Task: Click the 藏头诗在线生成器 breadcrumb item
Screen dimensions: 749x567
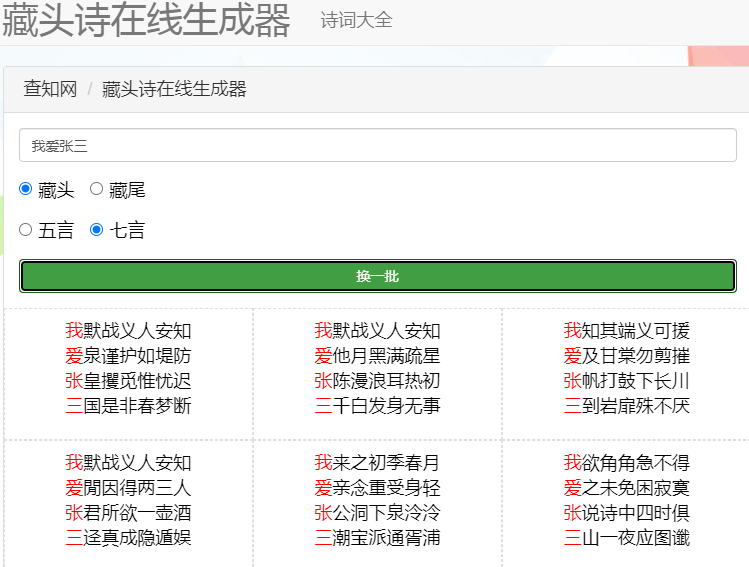Action: [x=174, y=89]
